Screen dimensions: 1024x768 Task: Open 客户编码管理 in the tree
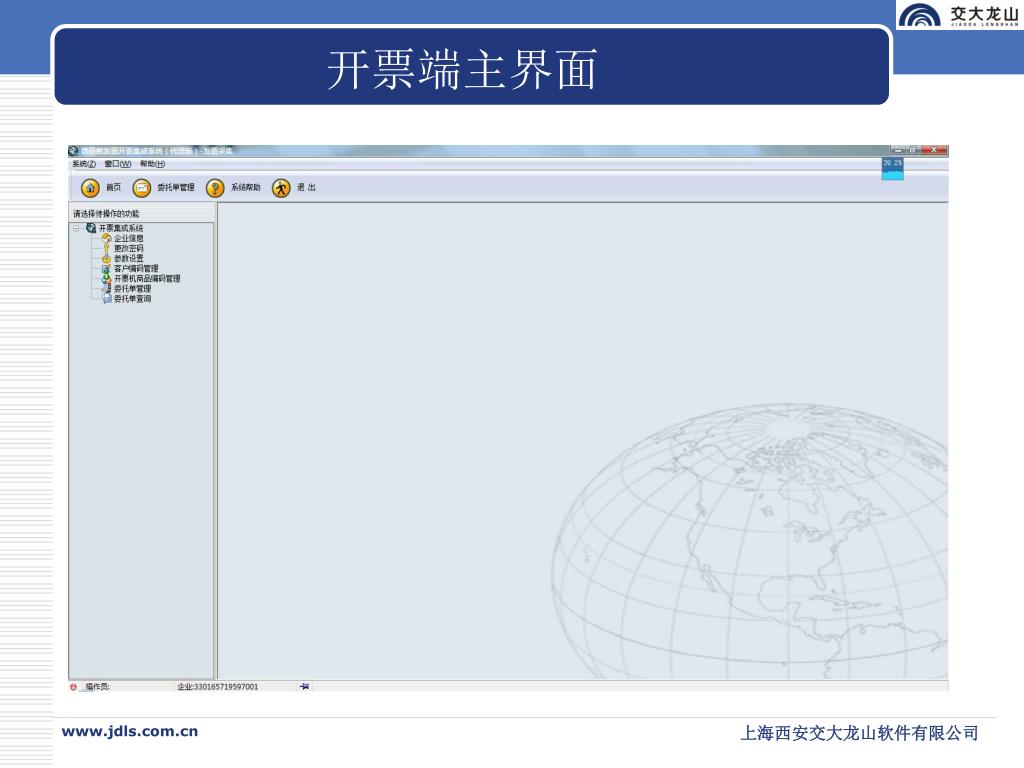coord(136,268)
